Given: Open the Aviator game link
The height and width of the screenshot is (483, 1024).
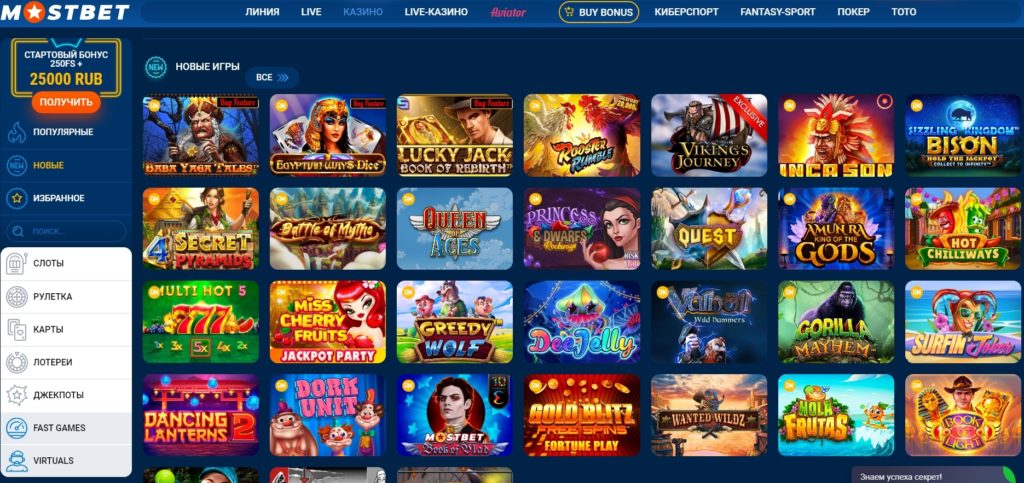Looking at the screenshot, I should [508, 12].
